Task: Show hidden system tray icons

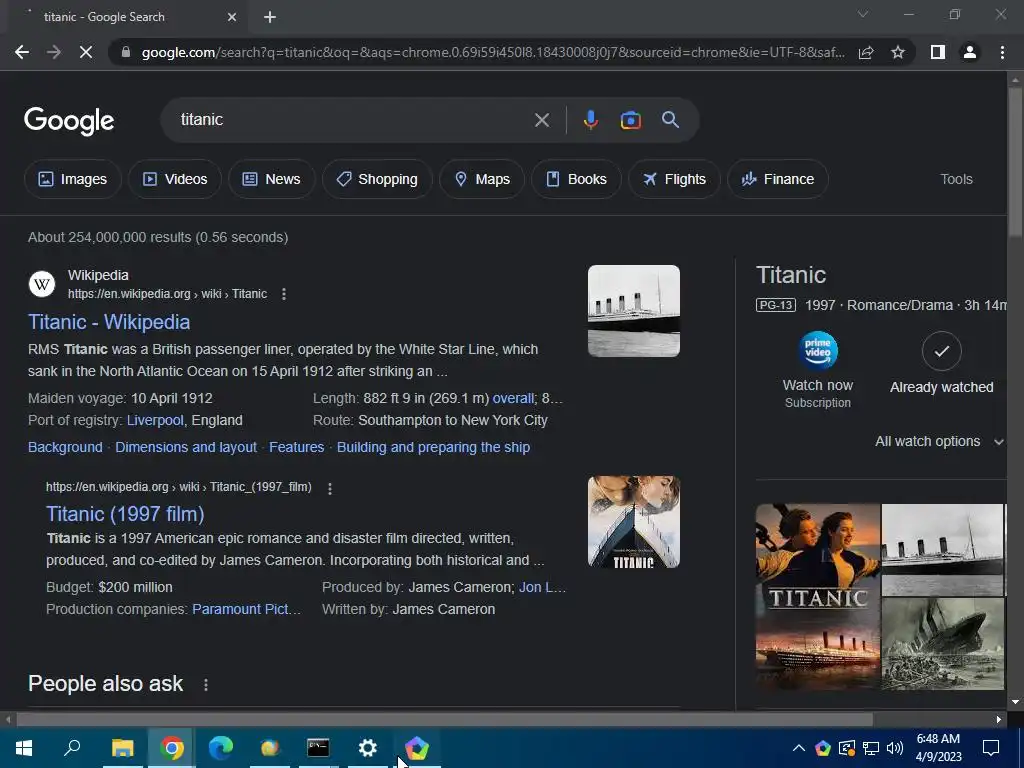Action: pyautogui.click(x=798, y=748)
